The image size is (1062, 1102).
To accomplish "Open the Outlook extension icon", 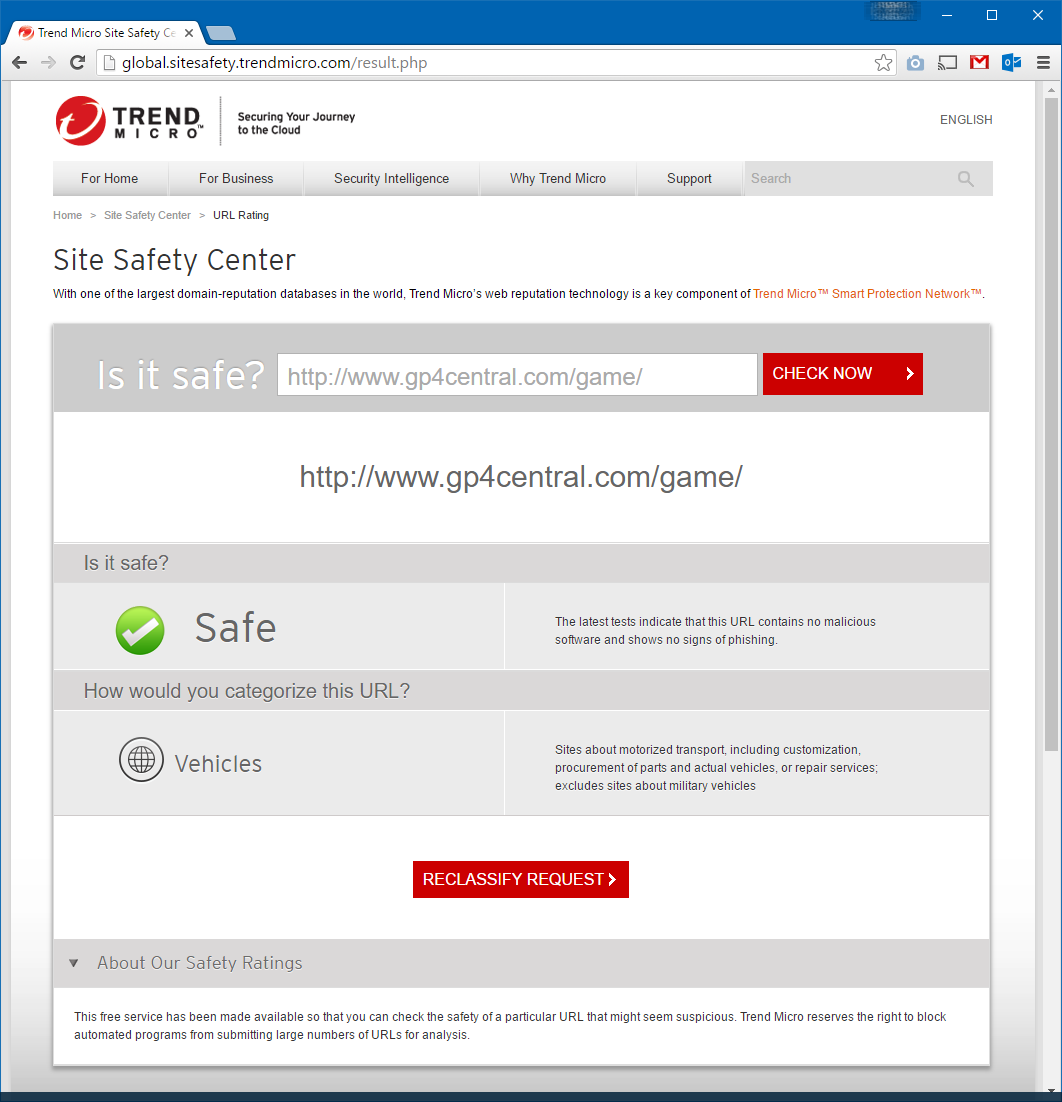I will [1011, 63].
